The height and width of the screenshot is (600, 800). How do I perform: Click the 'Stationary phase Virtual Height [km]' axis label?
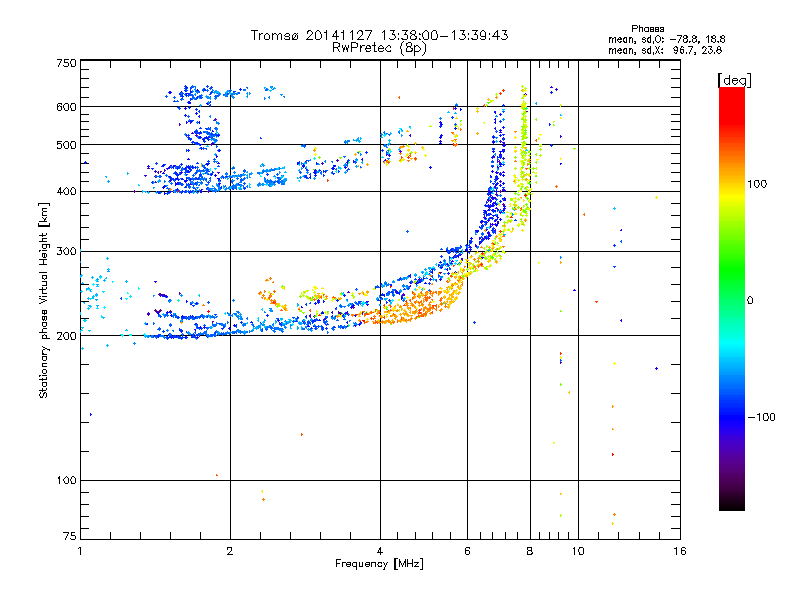click(x=43, y=300)
